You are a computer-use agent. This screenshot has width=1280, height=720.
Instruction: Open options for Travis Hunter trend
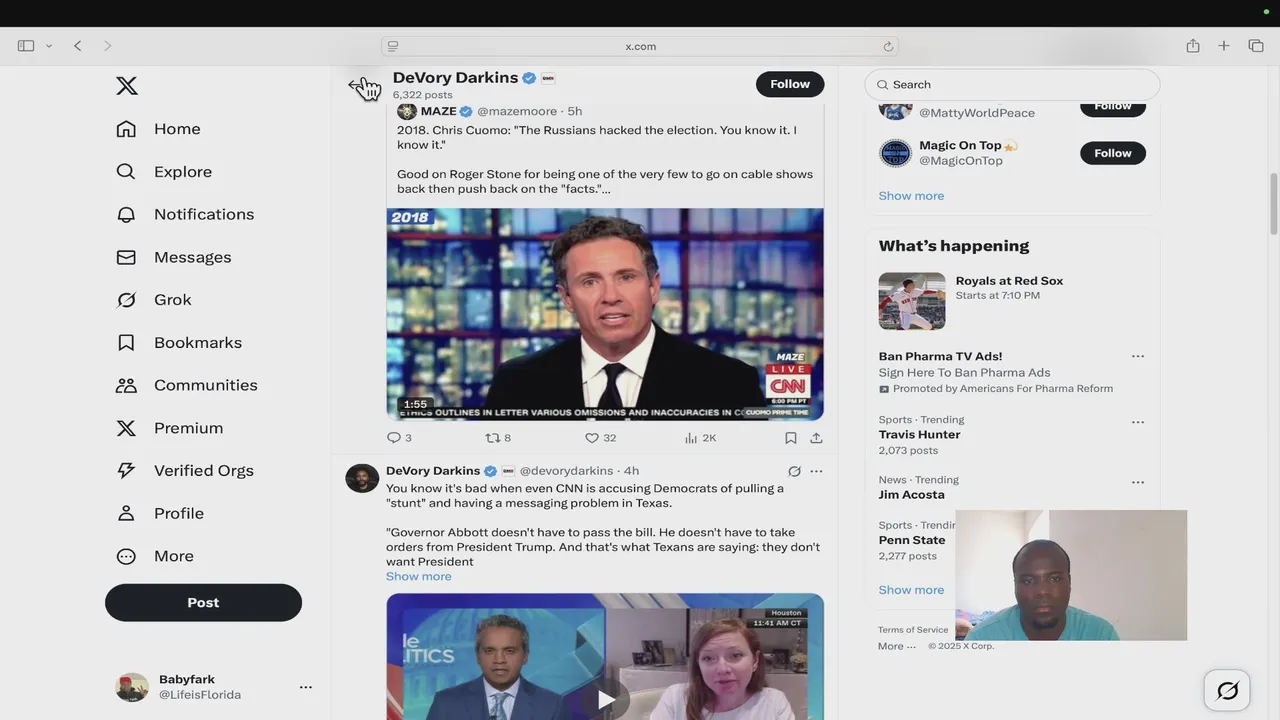click(x=1138, y=422)
